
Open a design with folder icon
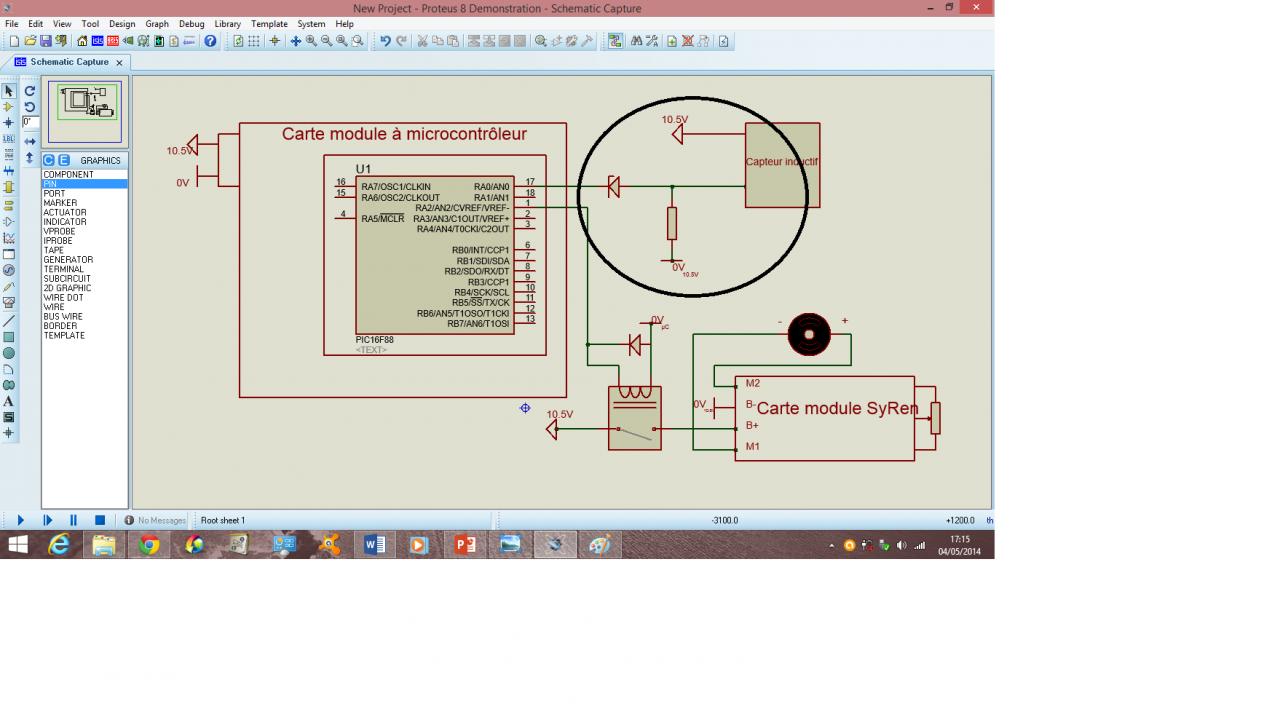(30, 41)
